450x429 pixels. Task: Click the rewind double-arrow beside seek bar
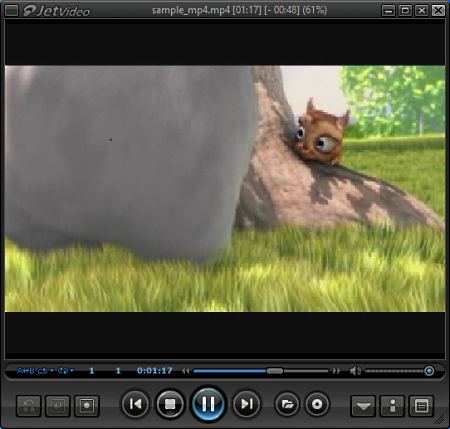point(186,371)
